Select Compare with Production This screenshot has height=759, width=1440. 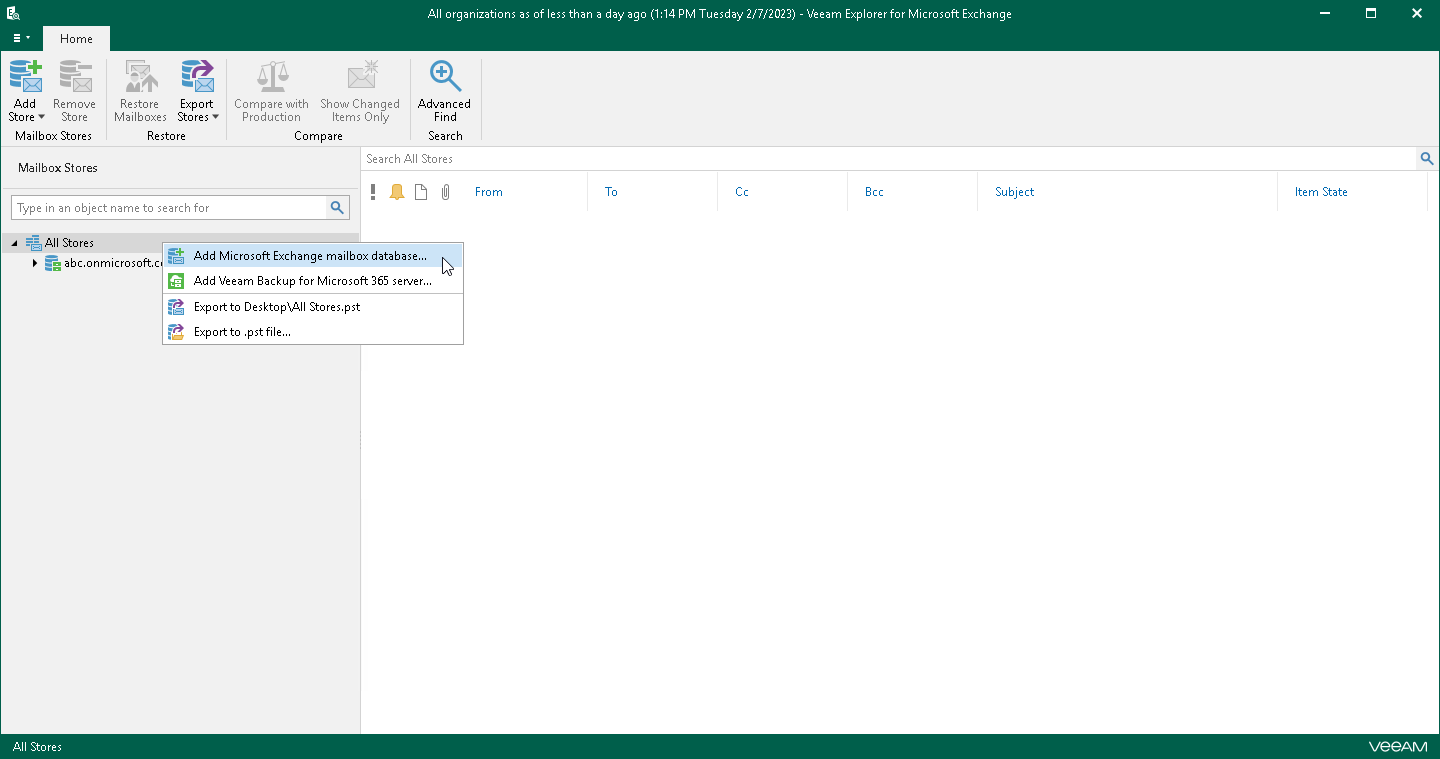click(271, 90)
